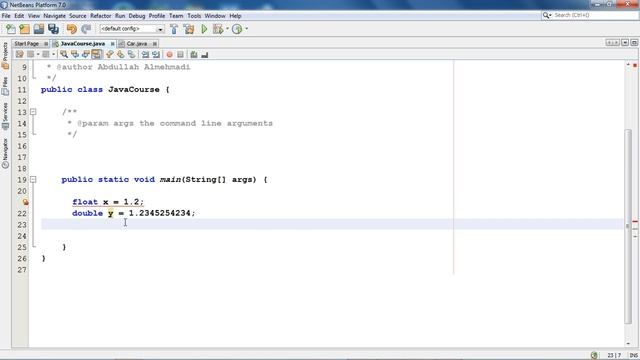Select the JavaCourse.java tab

(83, 44)
